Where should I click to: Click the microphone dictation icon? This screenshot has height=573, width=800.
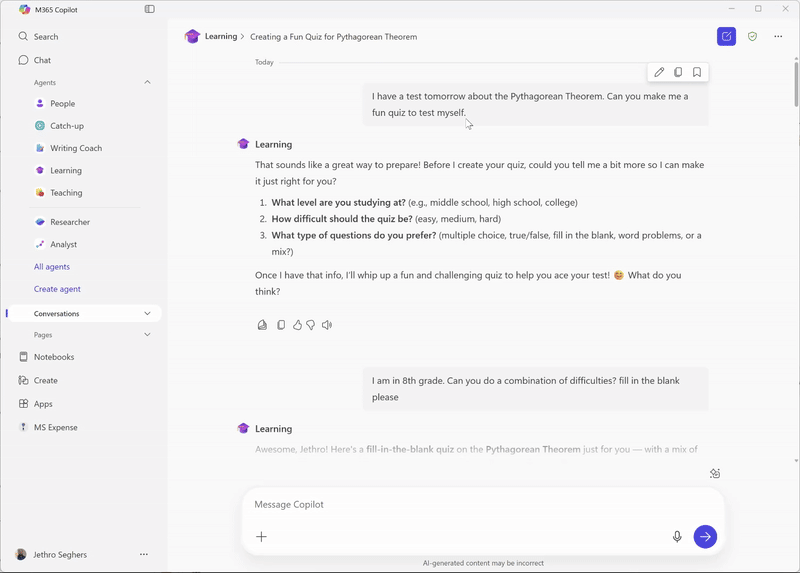coord(677,536)
